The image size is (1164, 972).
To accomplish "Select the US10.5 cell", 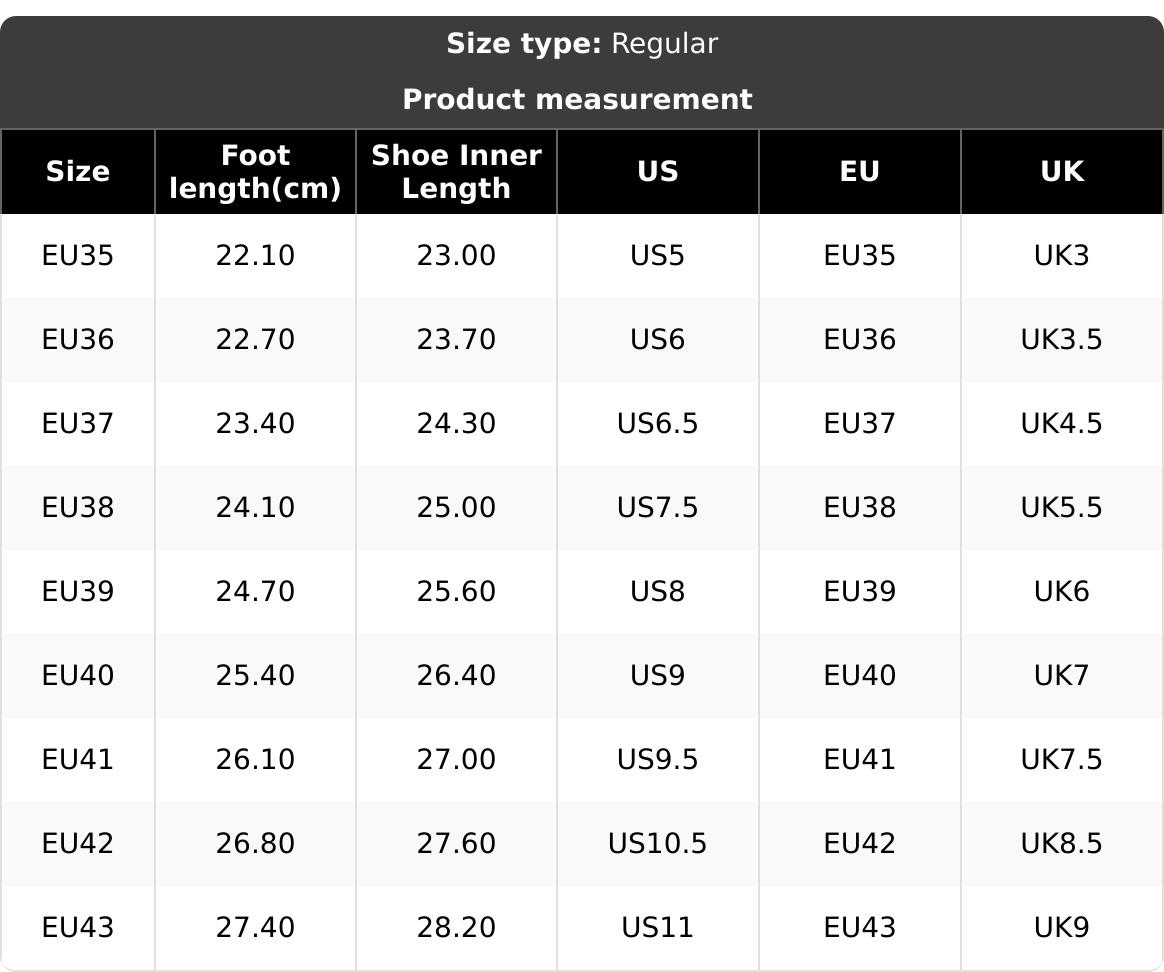I will coord(657,844).
